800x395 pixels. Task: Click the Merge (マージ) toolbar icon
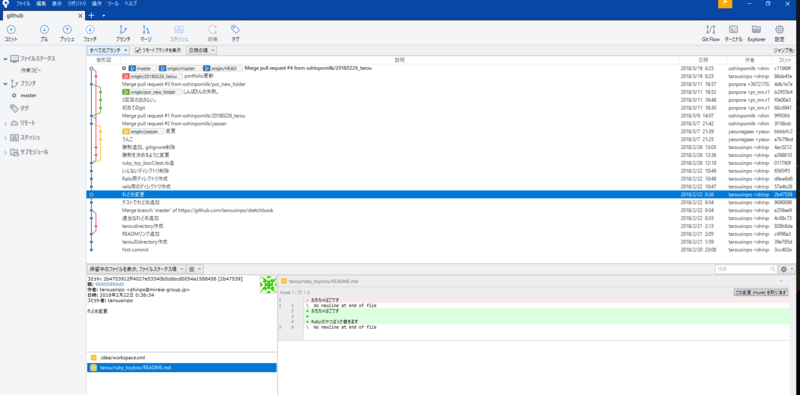[x=146, y=30]
